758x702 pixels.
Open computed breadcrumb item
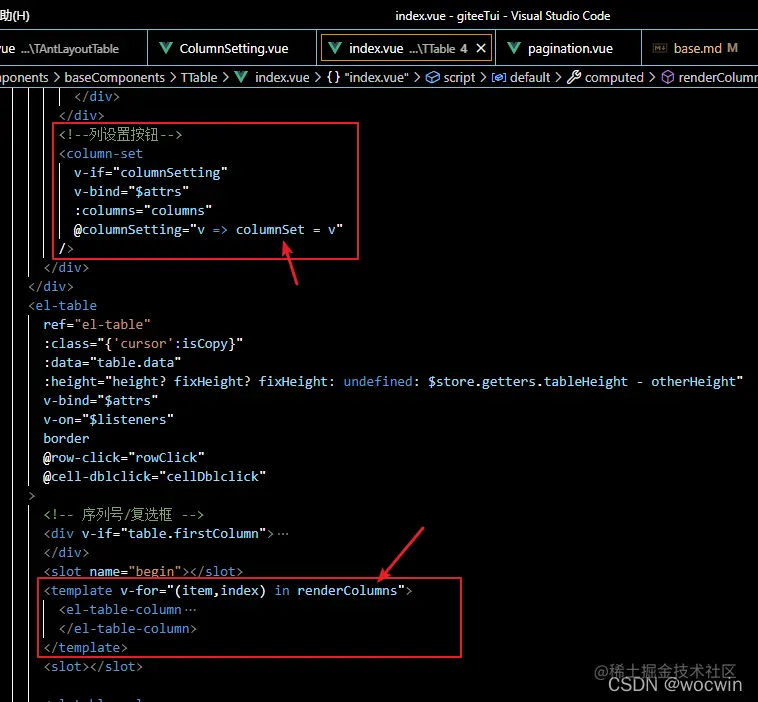(x=614, y=77)
